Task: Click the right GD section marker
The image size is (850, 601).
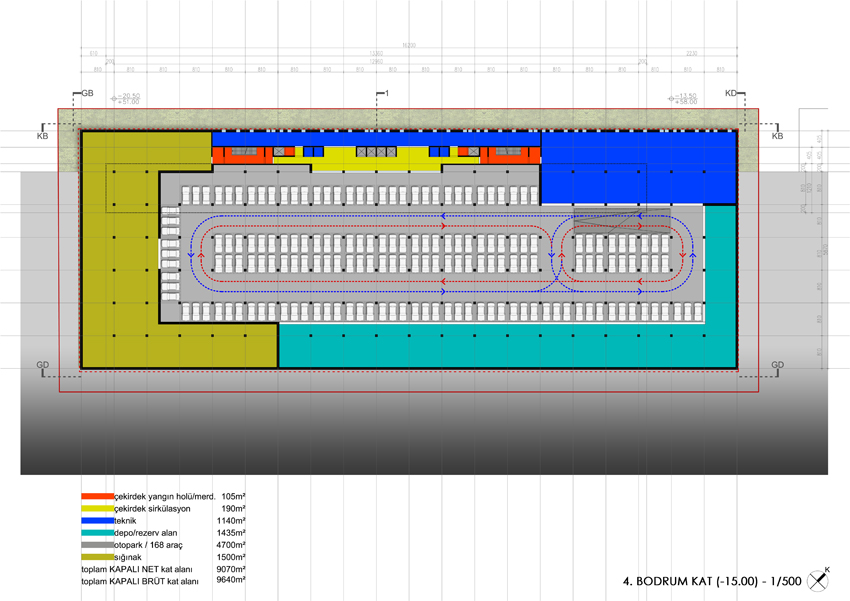Action: (x=778, y=365)
